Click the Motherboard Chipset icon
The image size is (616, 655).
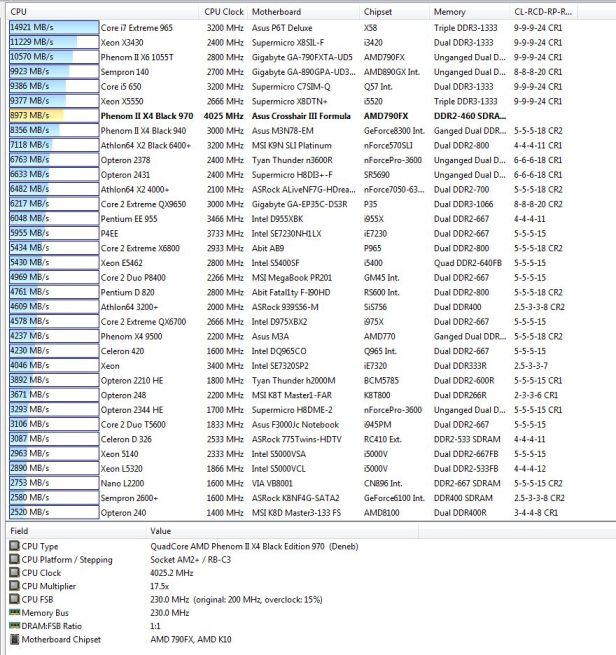click(15, 639)
